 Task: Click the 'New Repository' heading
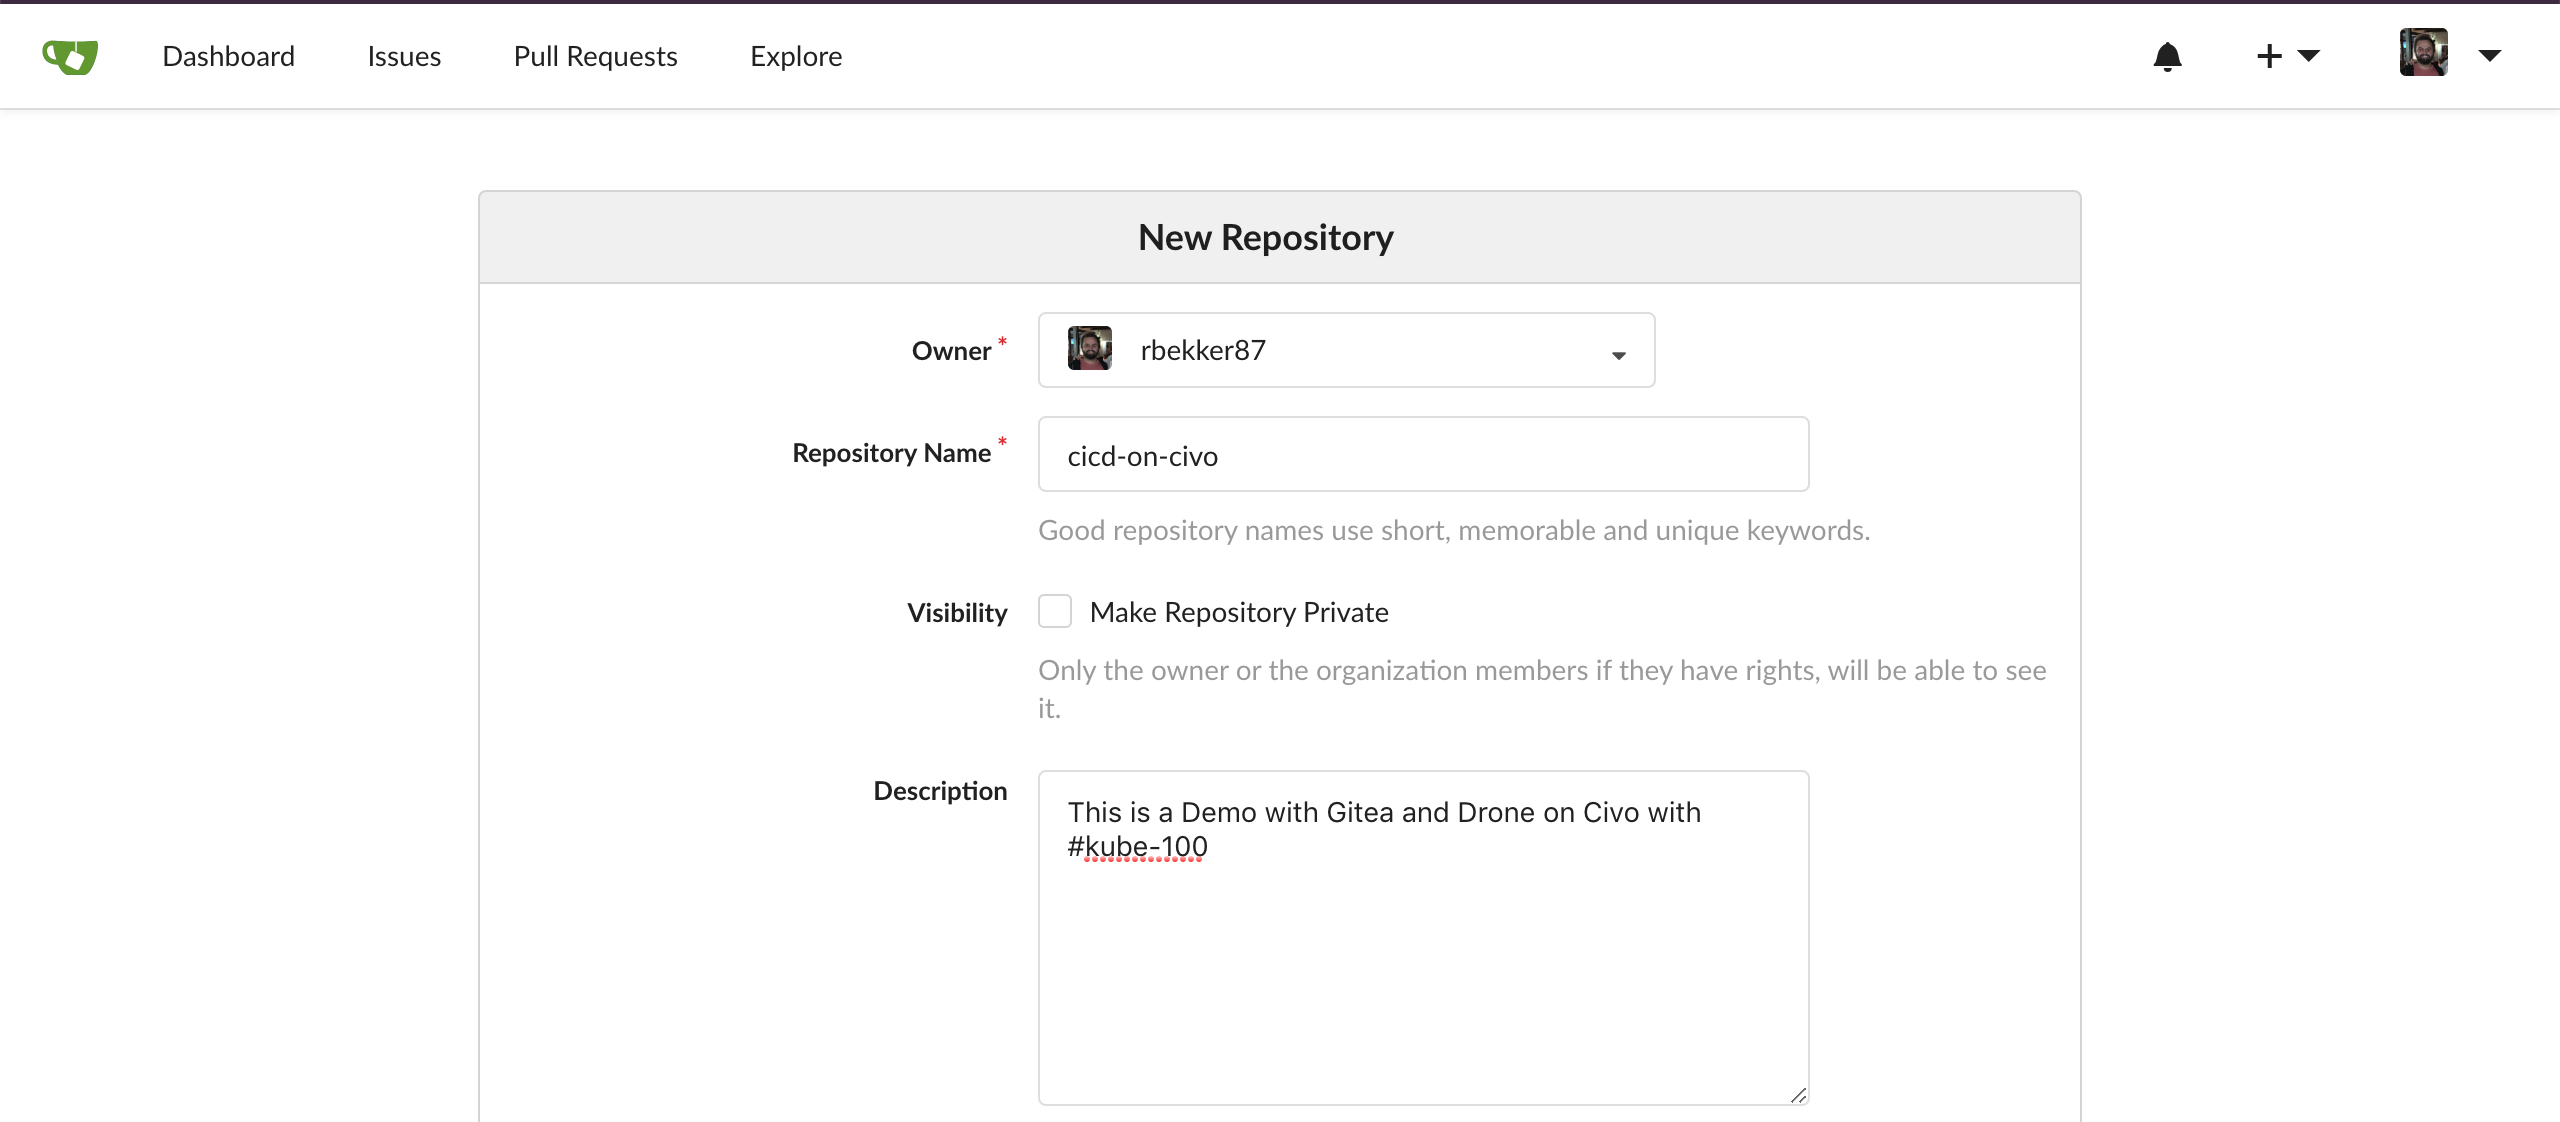point(1266,237)
